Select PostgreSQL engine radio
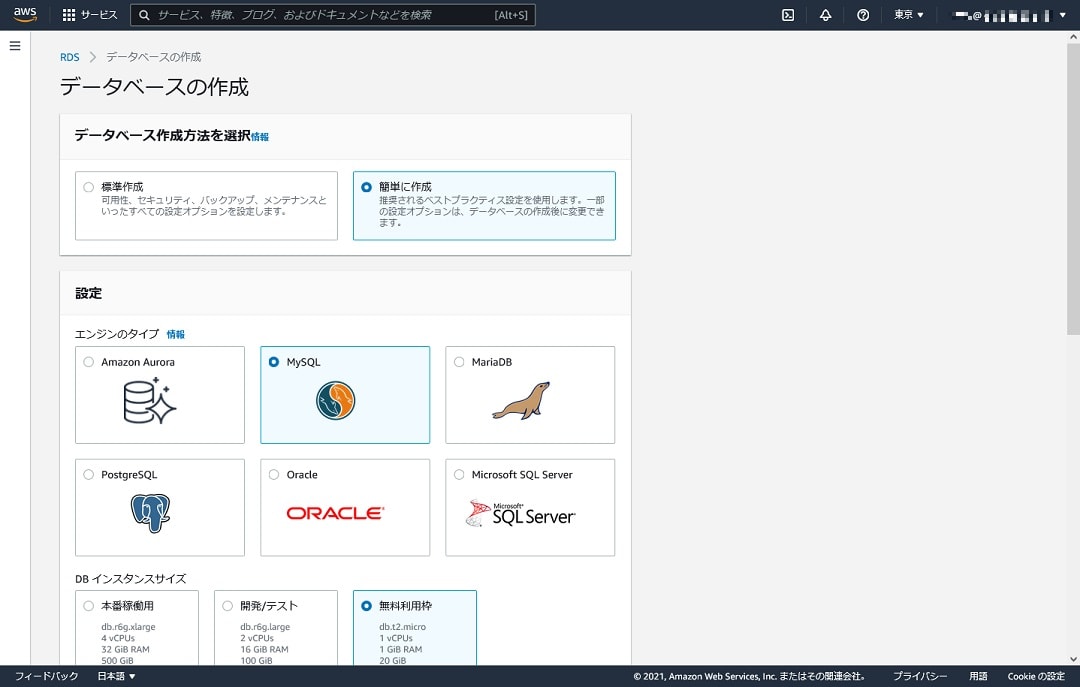 (88, 474)
